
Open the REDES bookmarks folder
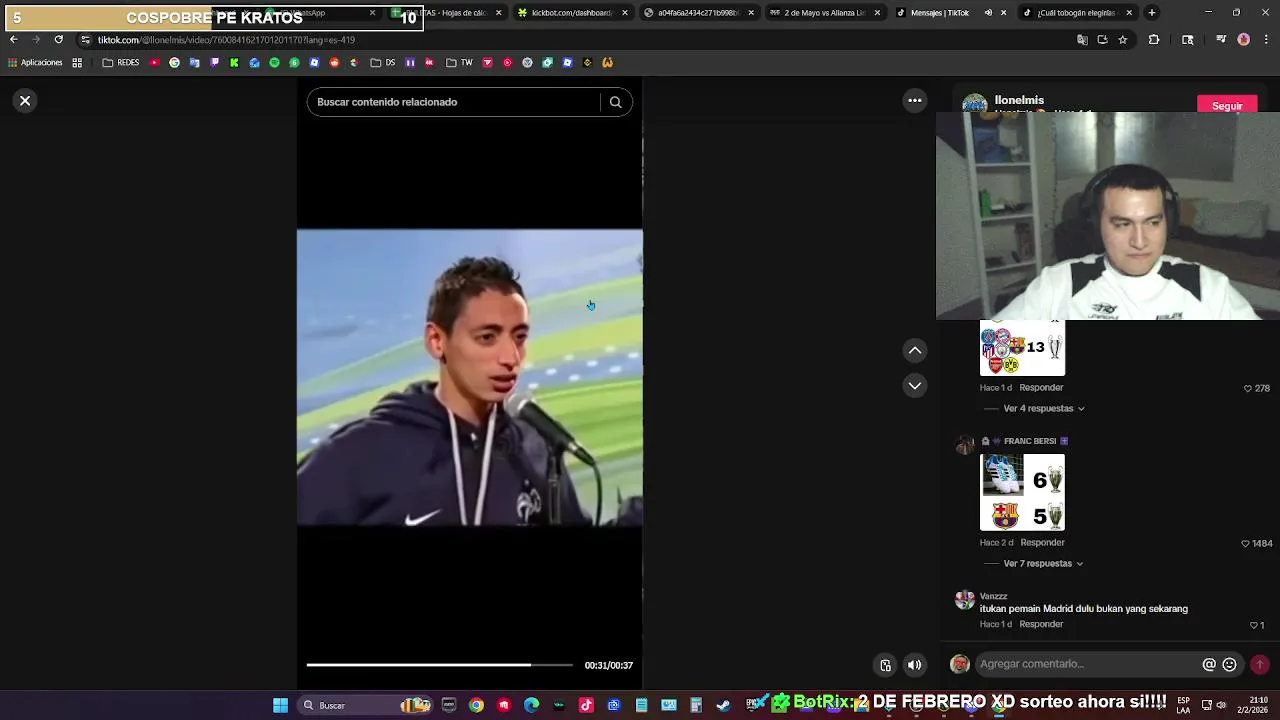[x=121, y=62]
